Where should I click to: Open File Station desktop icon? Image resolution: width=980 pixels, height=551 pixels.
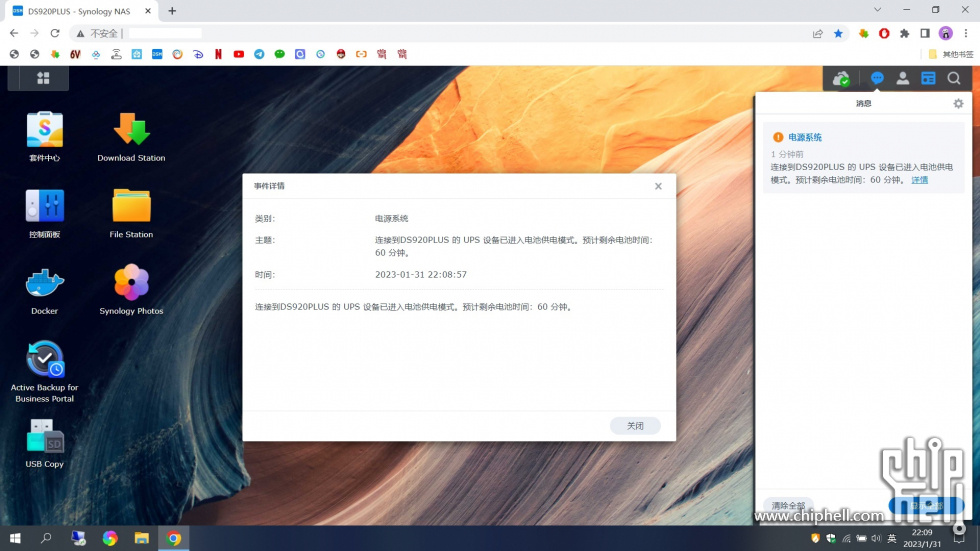(x=131, y=214)
